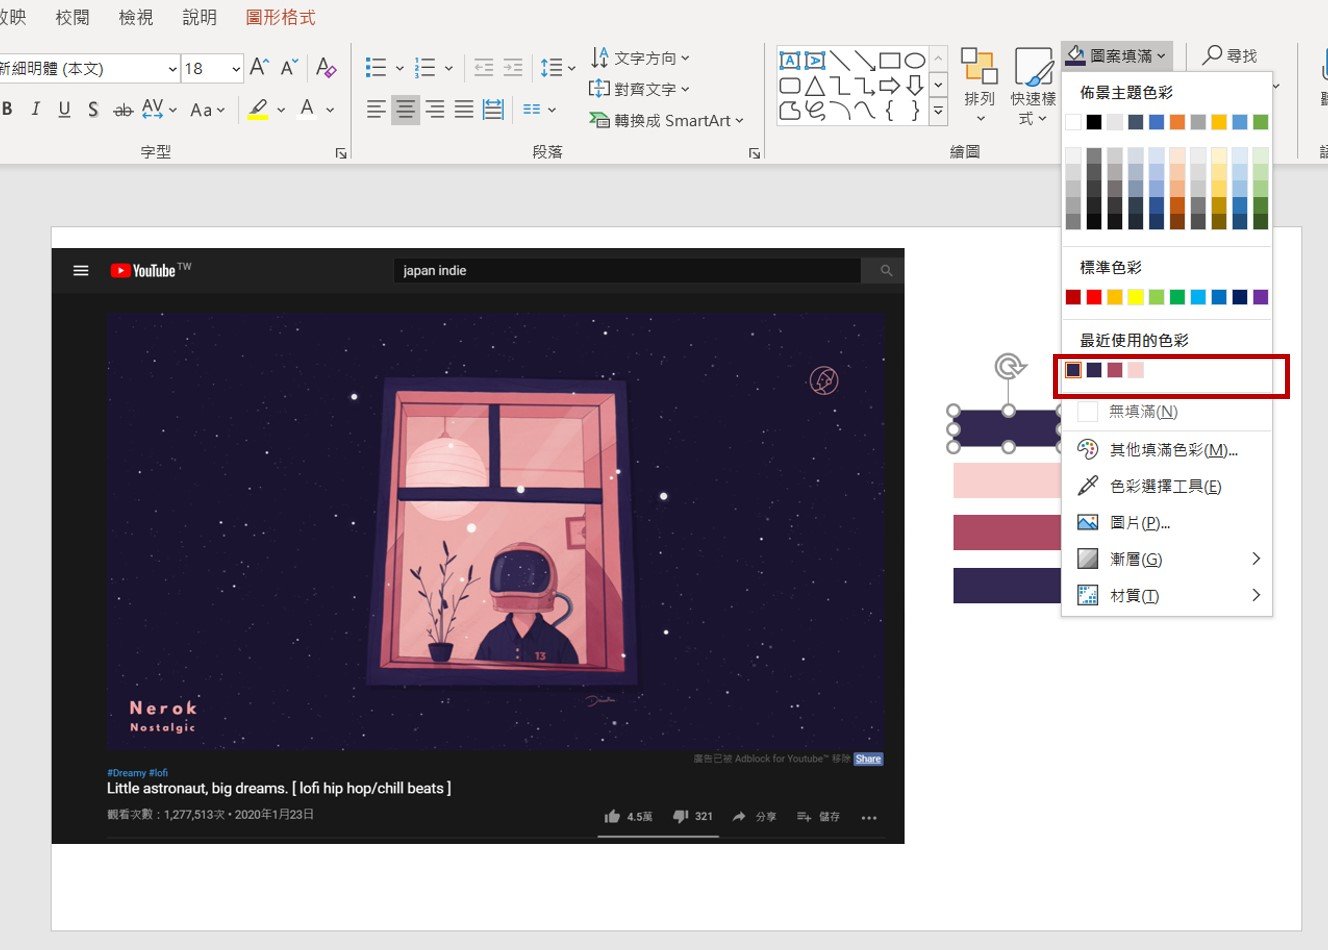This screenshot has width=1328, height=950.
Task: Pick light pink recent color swatch
Action: click(1136, 370)
